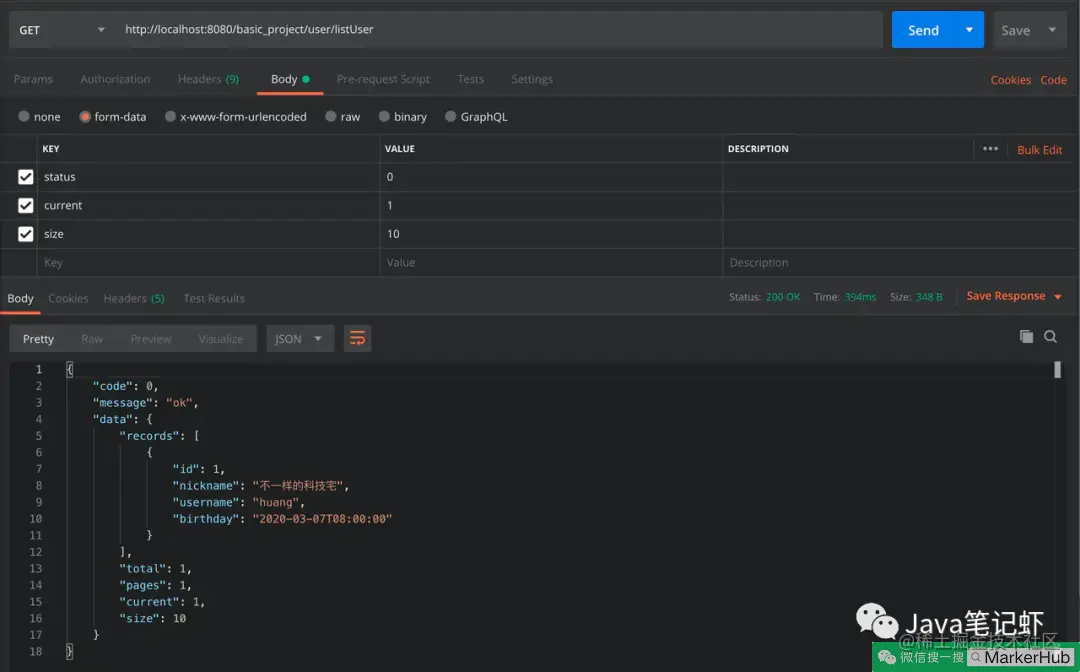Click the value 10 for size

point(393,234)
